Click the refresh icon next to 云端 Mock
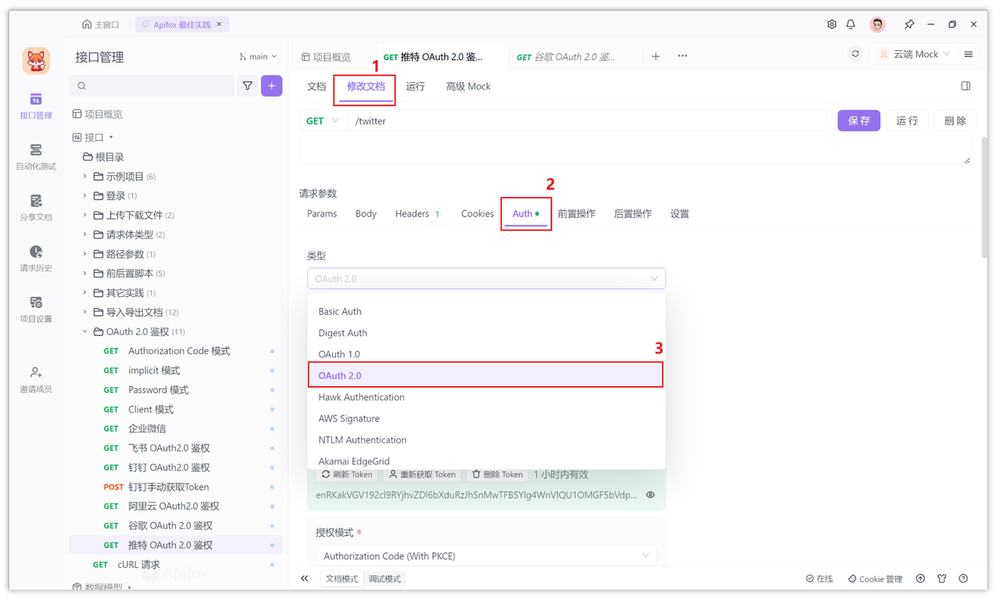 [x=857, y=53]
